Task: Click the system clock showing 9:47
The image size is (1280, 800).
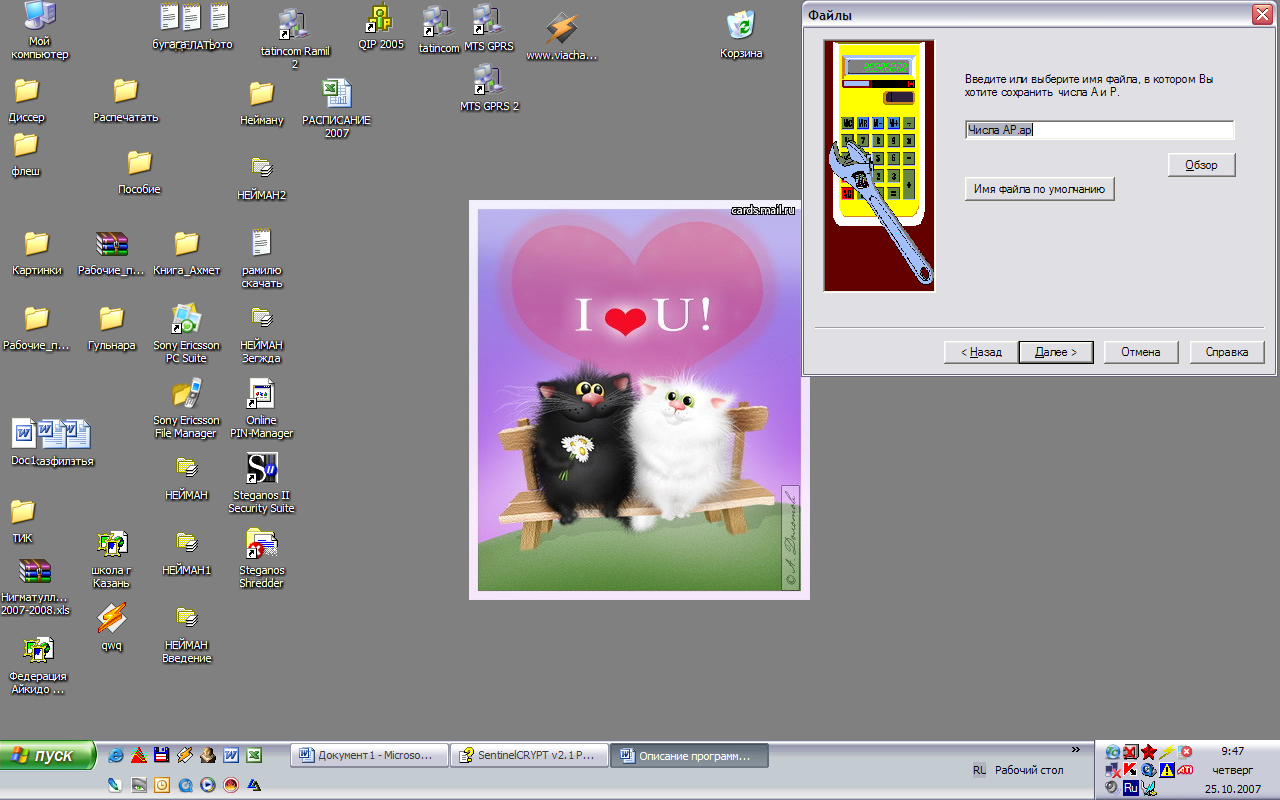Action: (x=1233, y=751)
